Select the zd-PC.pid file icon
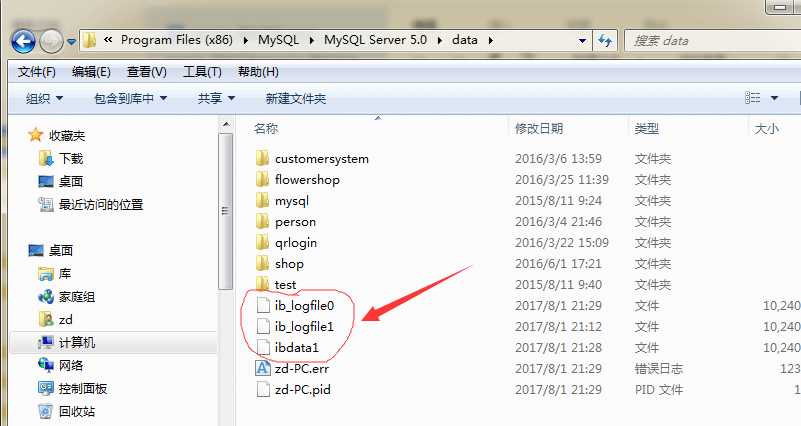This screenshot has height=426, width=801. click(x=263, y=389)
